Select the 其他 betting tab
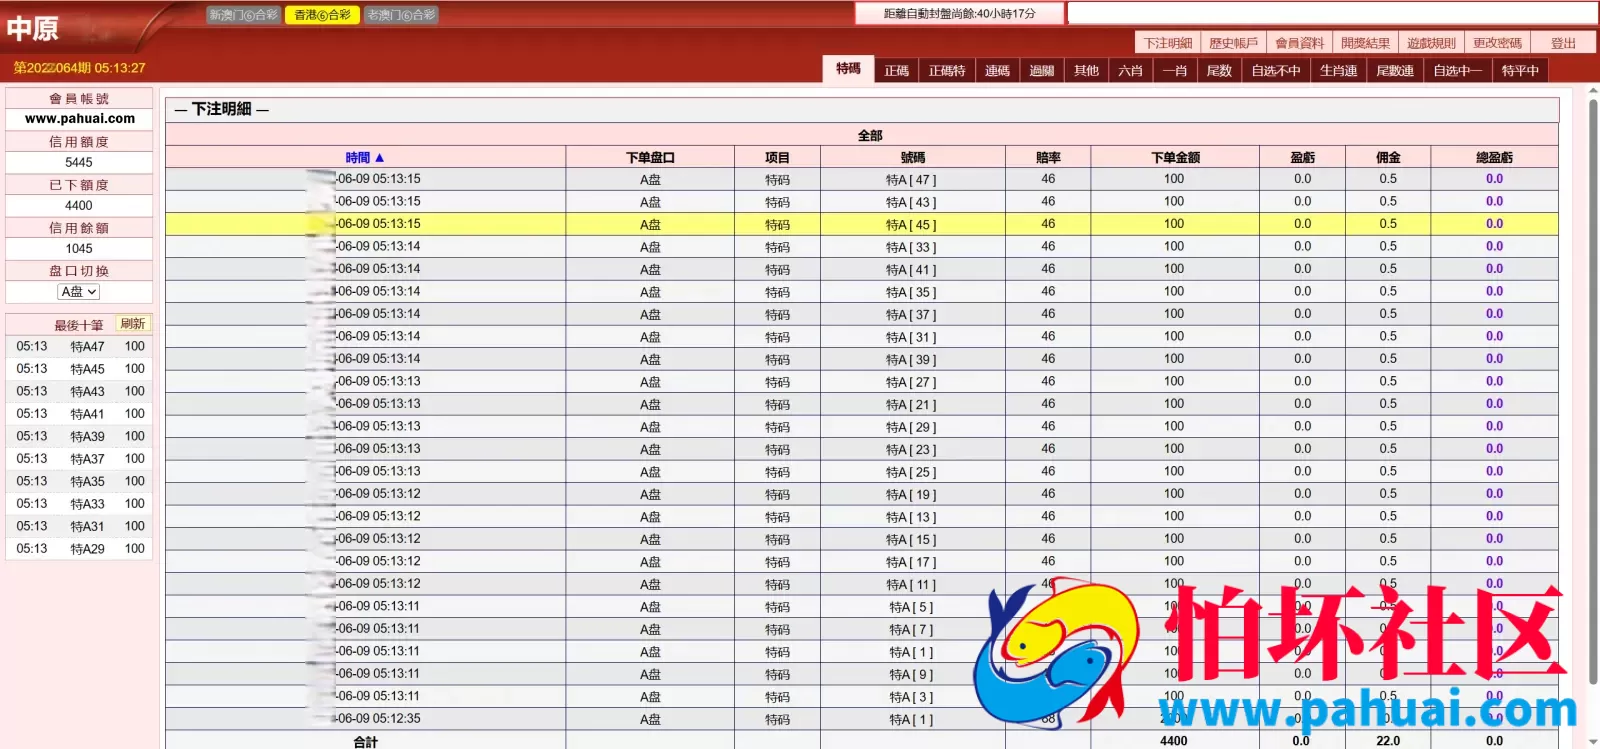Image resolution: width=1600 pixels, height=749 pixels. click(1086, 71)
